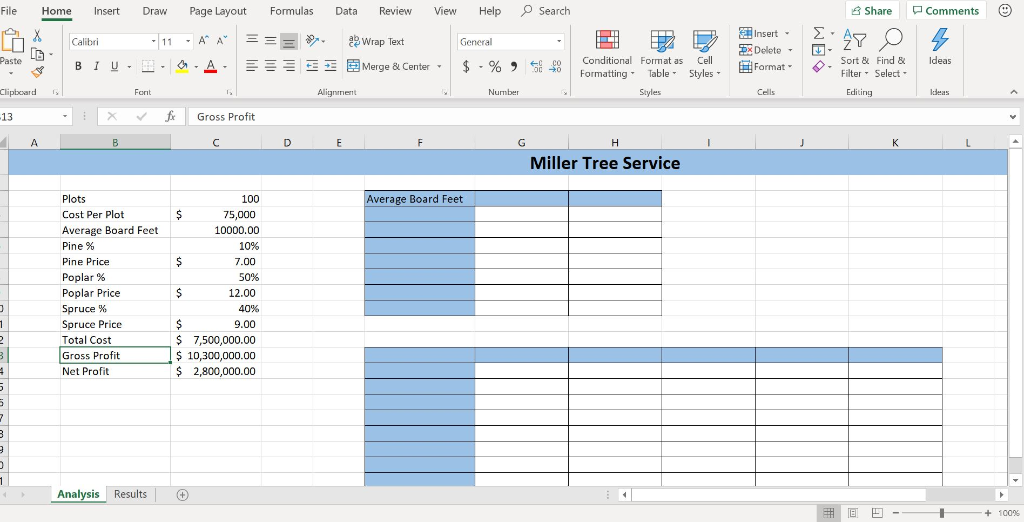
Task: Click the Copy icon
Action: (x=37, y=54)
